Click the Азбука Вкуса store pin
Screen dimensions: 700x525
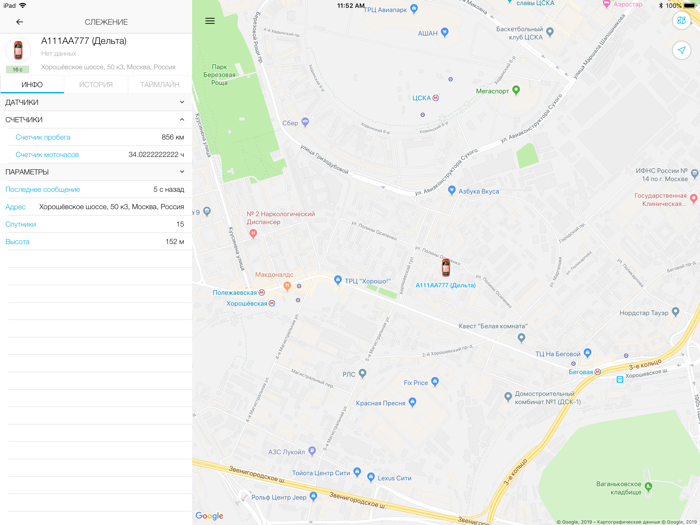point(451,191)
